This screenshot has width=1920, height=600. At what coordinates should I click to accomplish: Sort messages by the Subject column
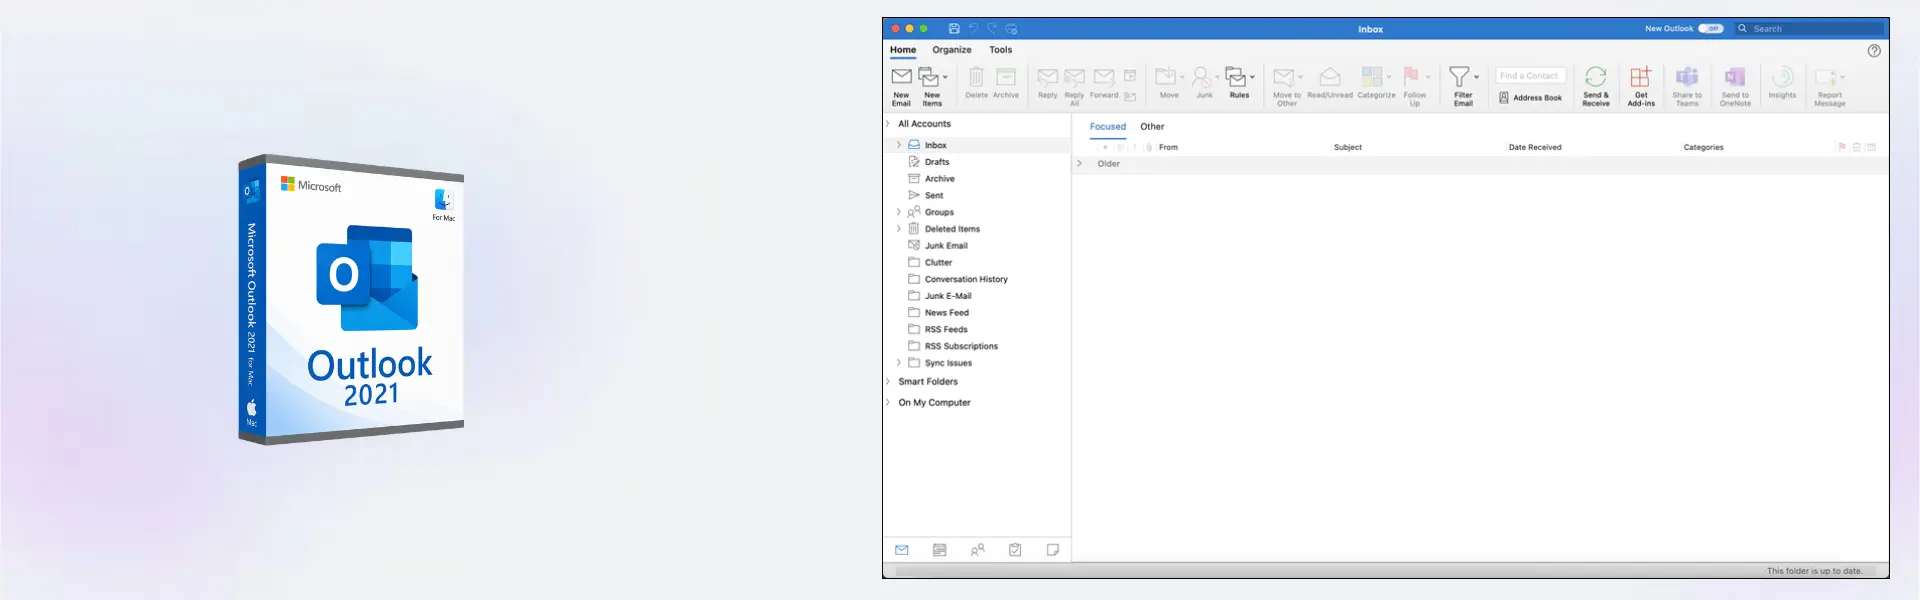1348,147
